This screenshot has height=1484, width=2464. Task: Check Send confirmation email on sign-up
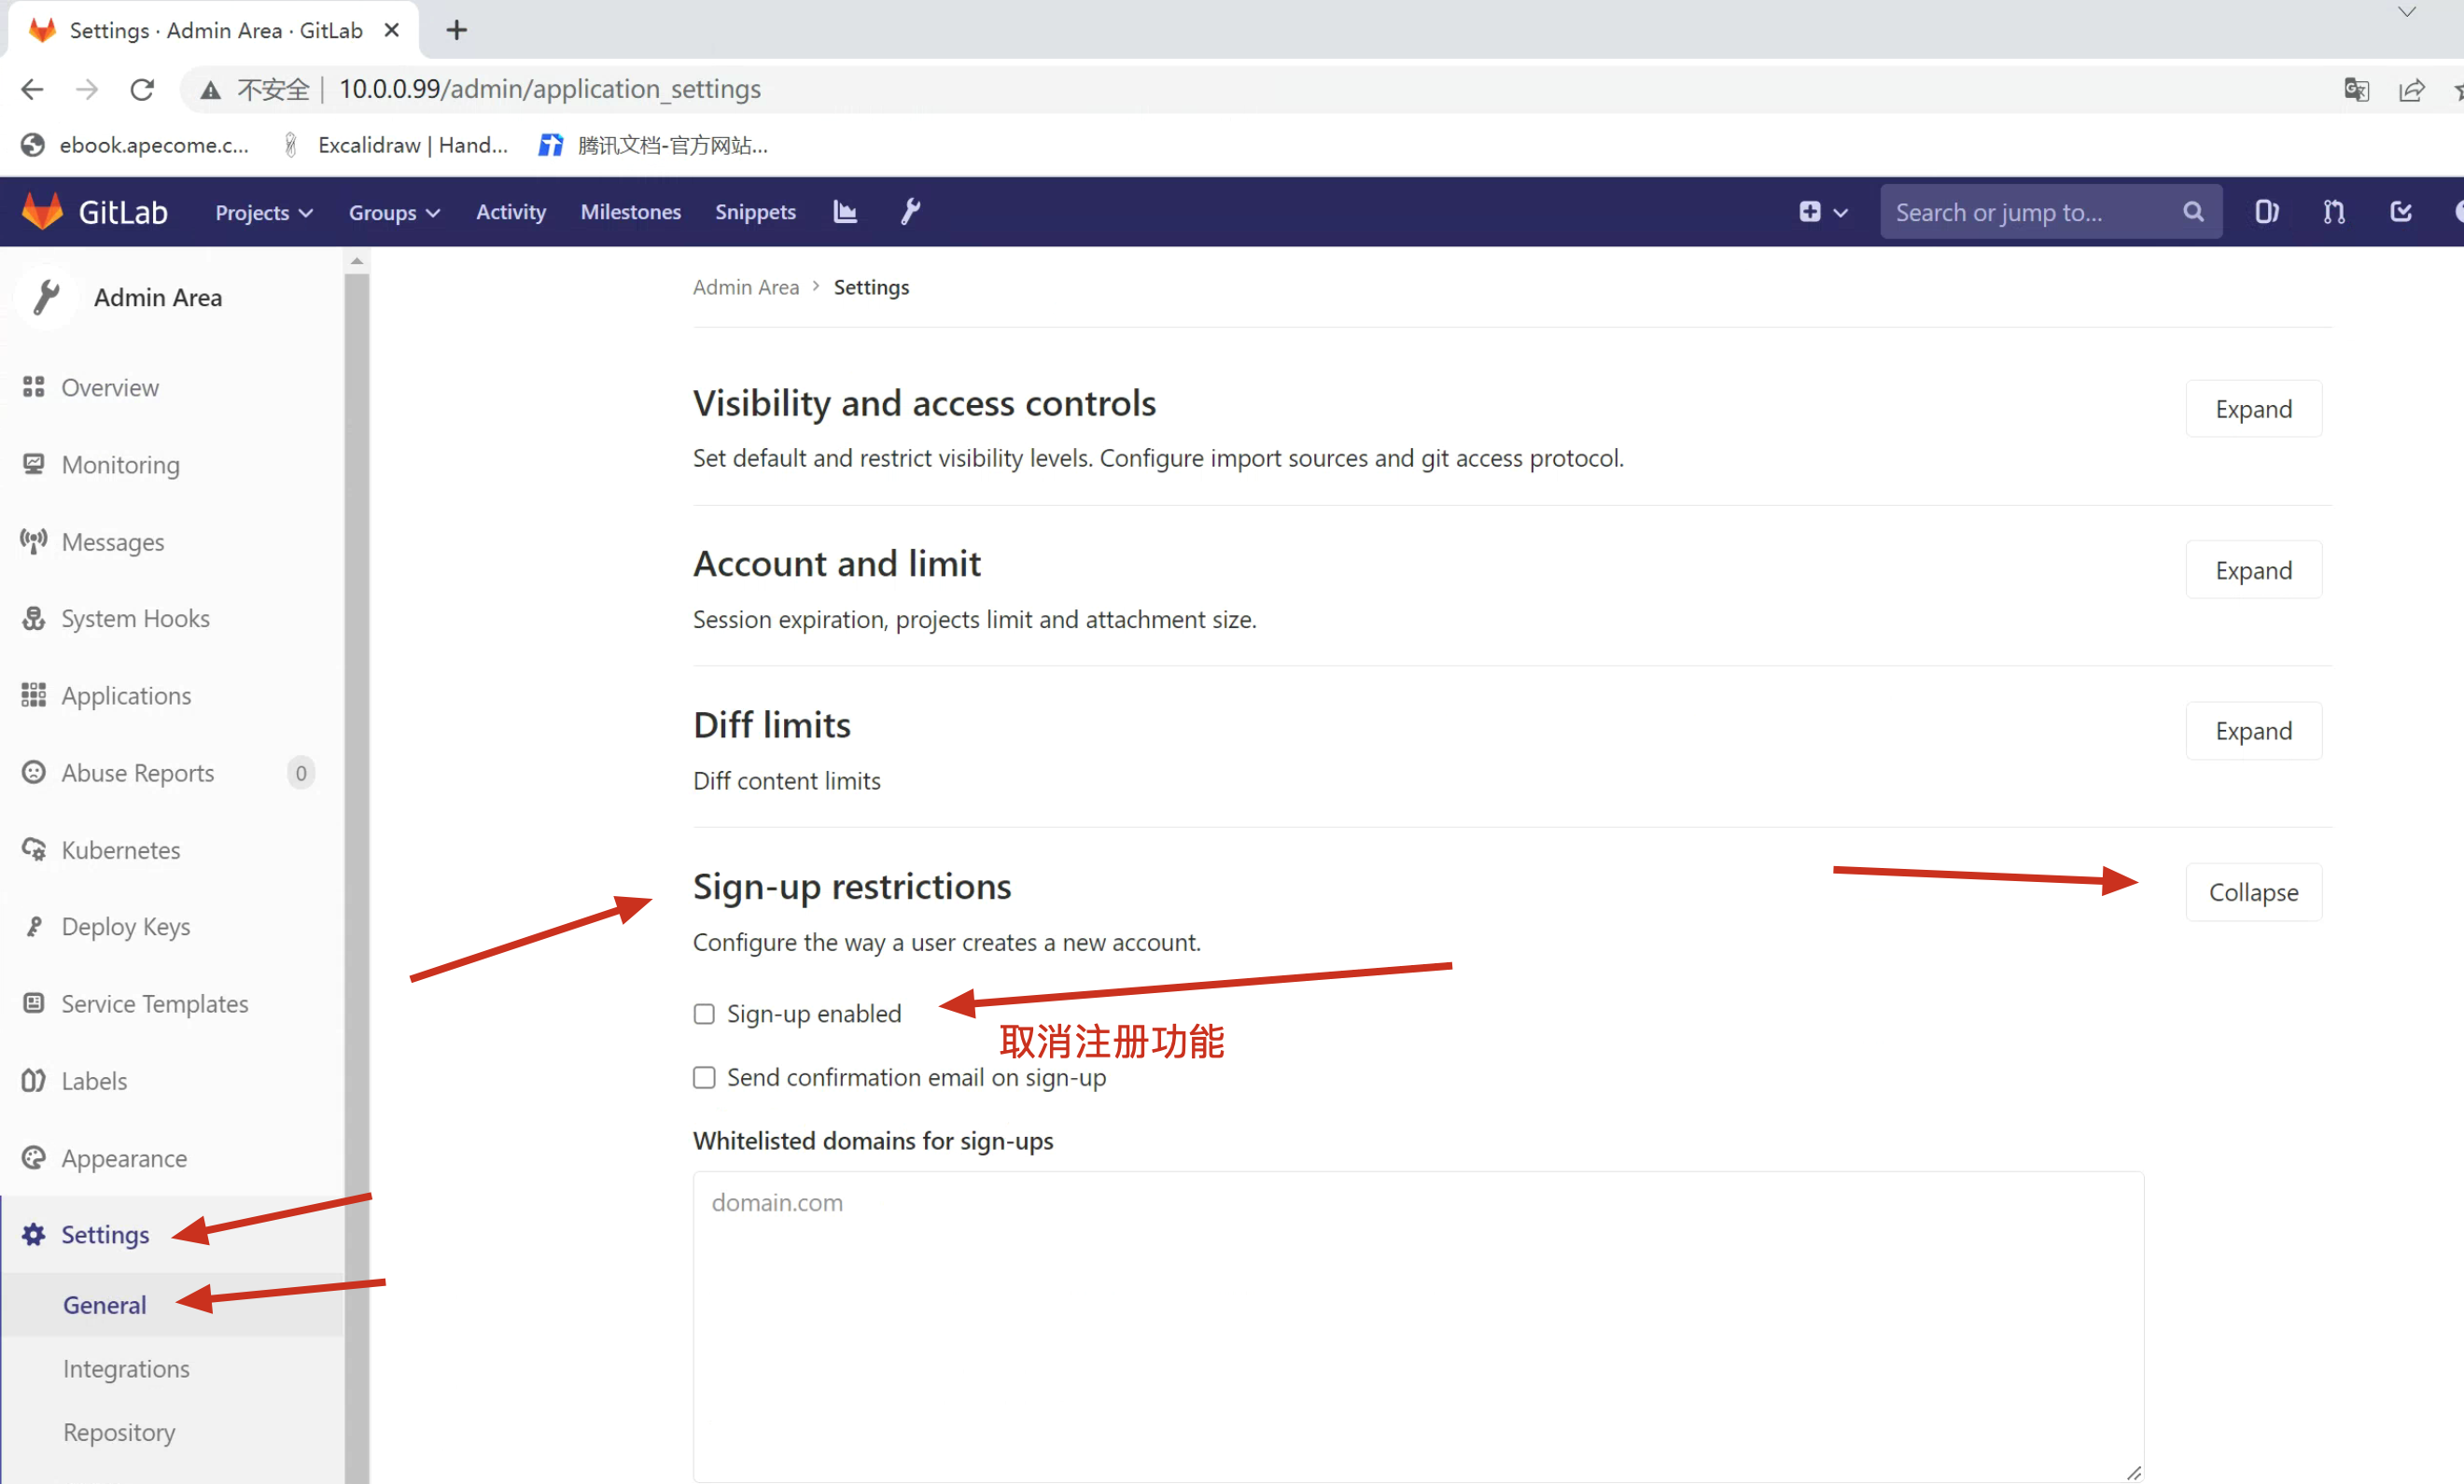click(x=704, y=1077)
